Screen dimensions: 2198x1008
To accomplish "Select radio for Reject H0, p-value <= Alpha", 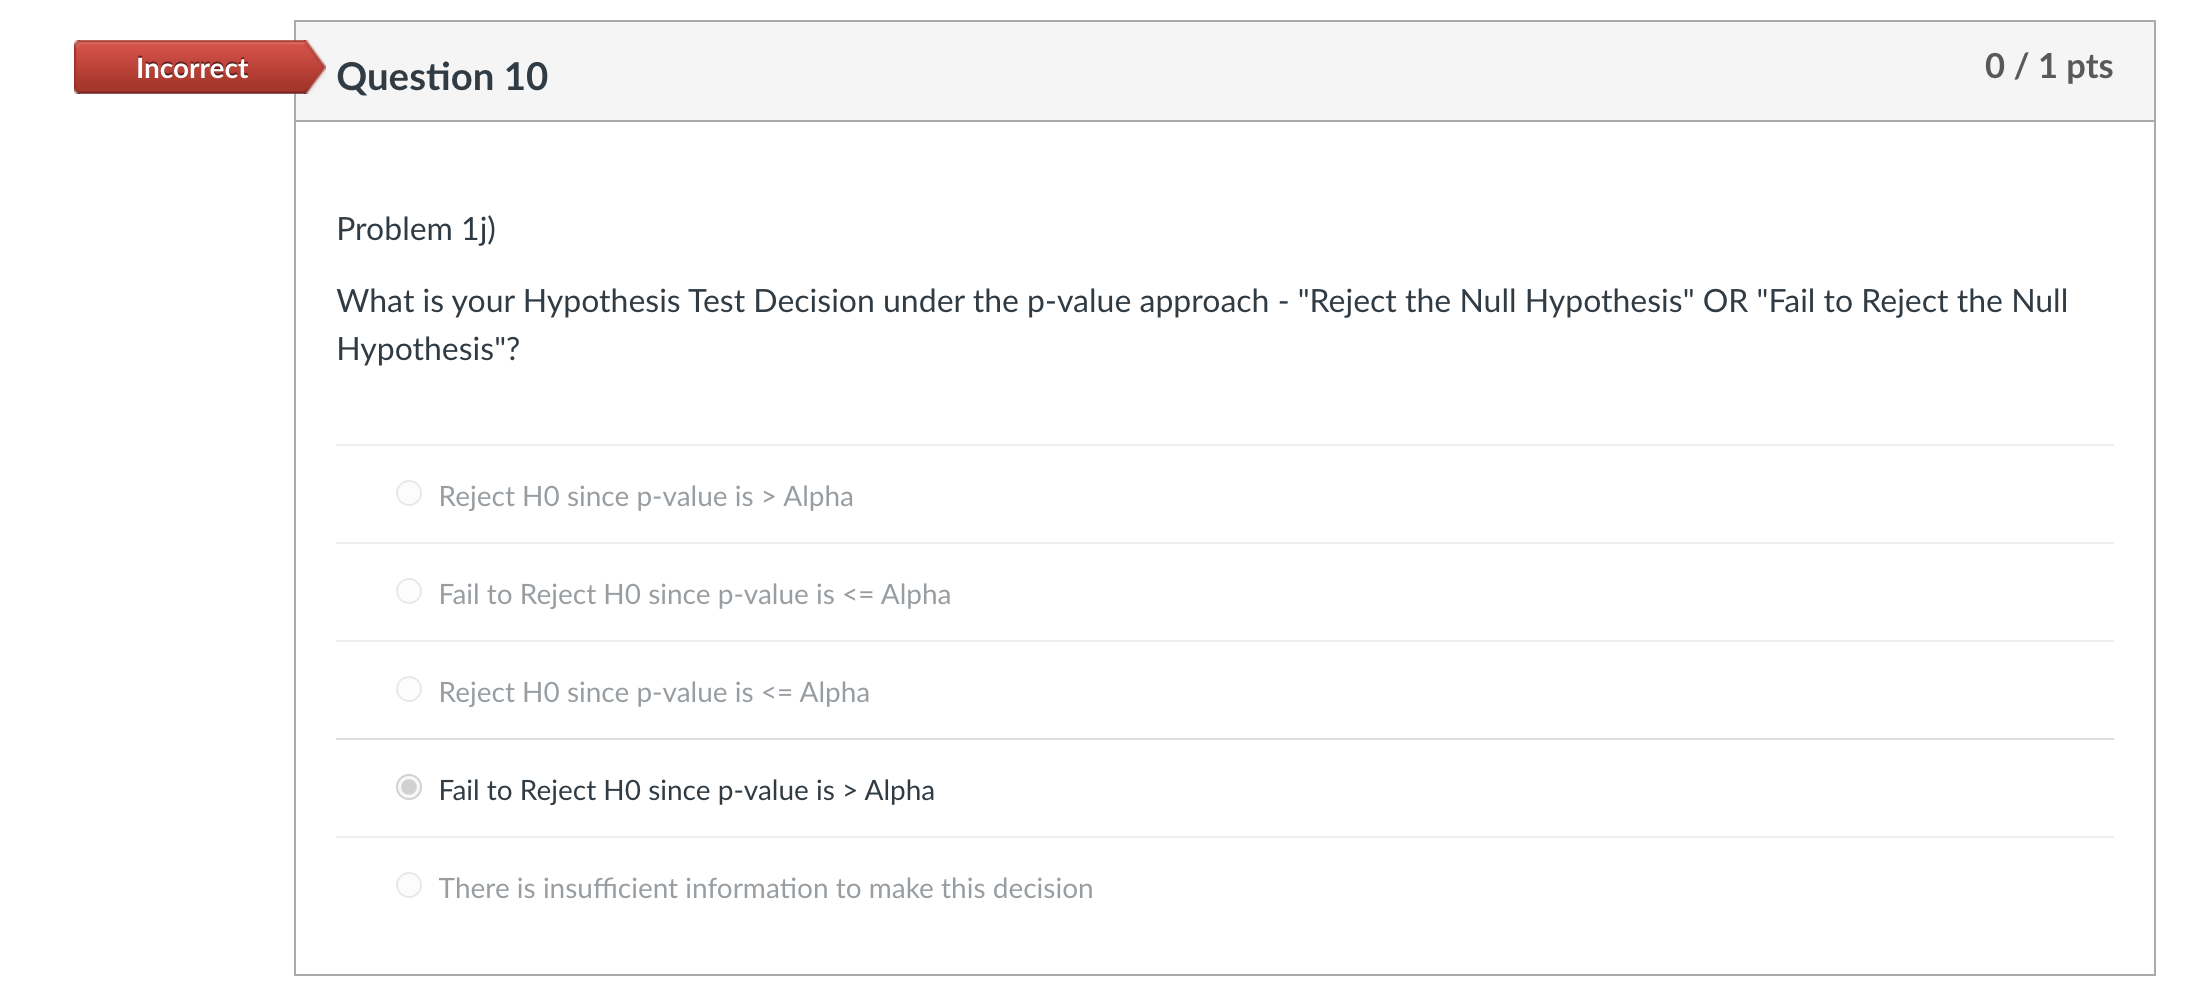I will tap(409, 689).
